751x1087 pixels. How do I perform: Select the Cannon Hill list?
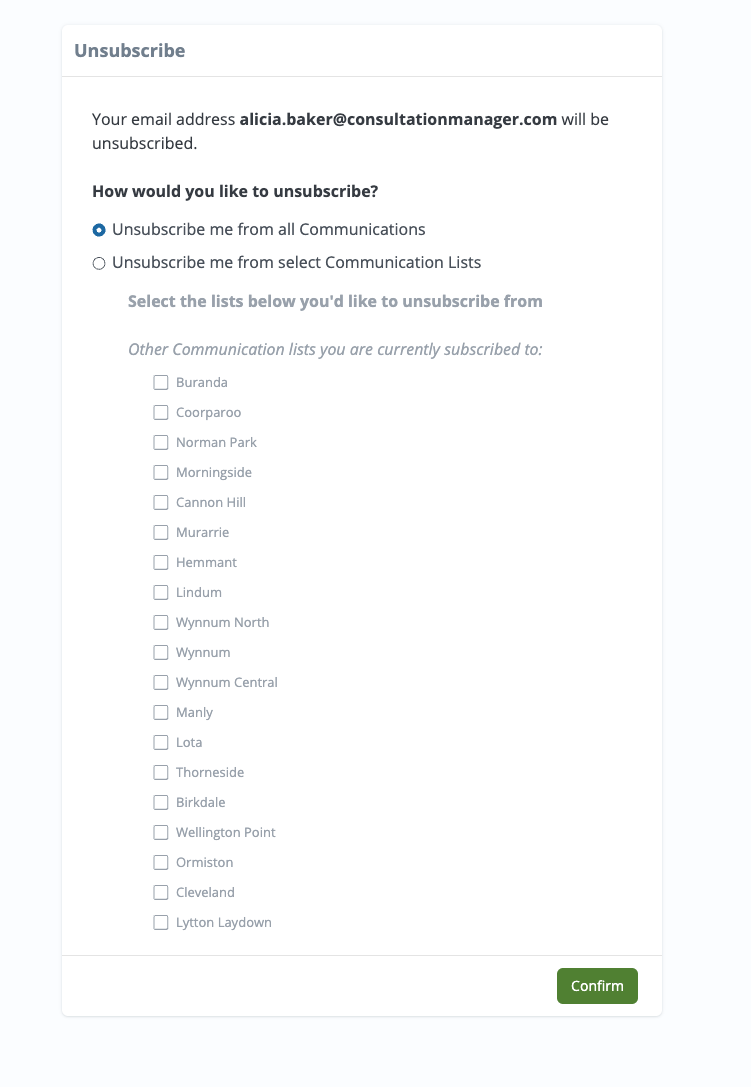tap(161, 502)
